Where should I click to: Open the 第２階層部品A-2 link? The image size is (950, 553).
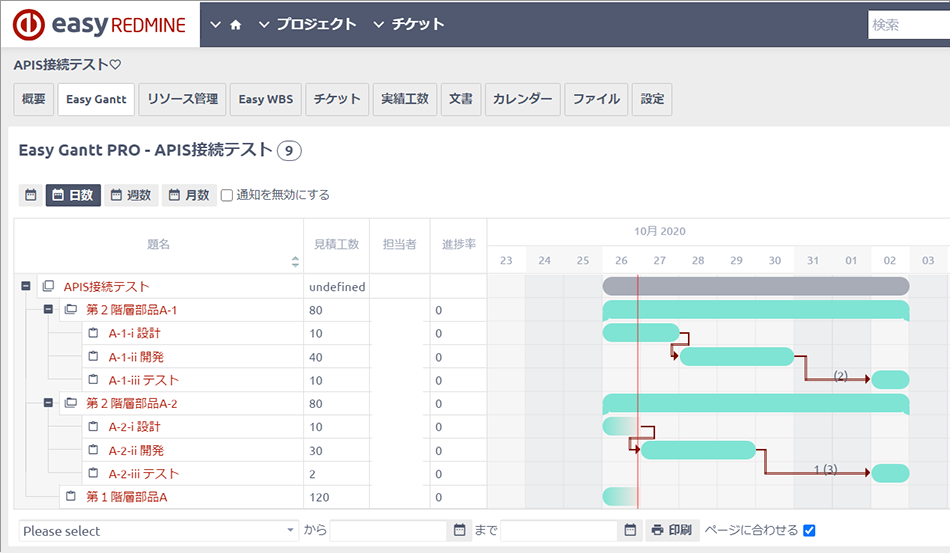131,403
